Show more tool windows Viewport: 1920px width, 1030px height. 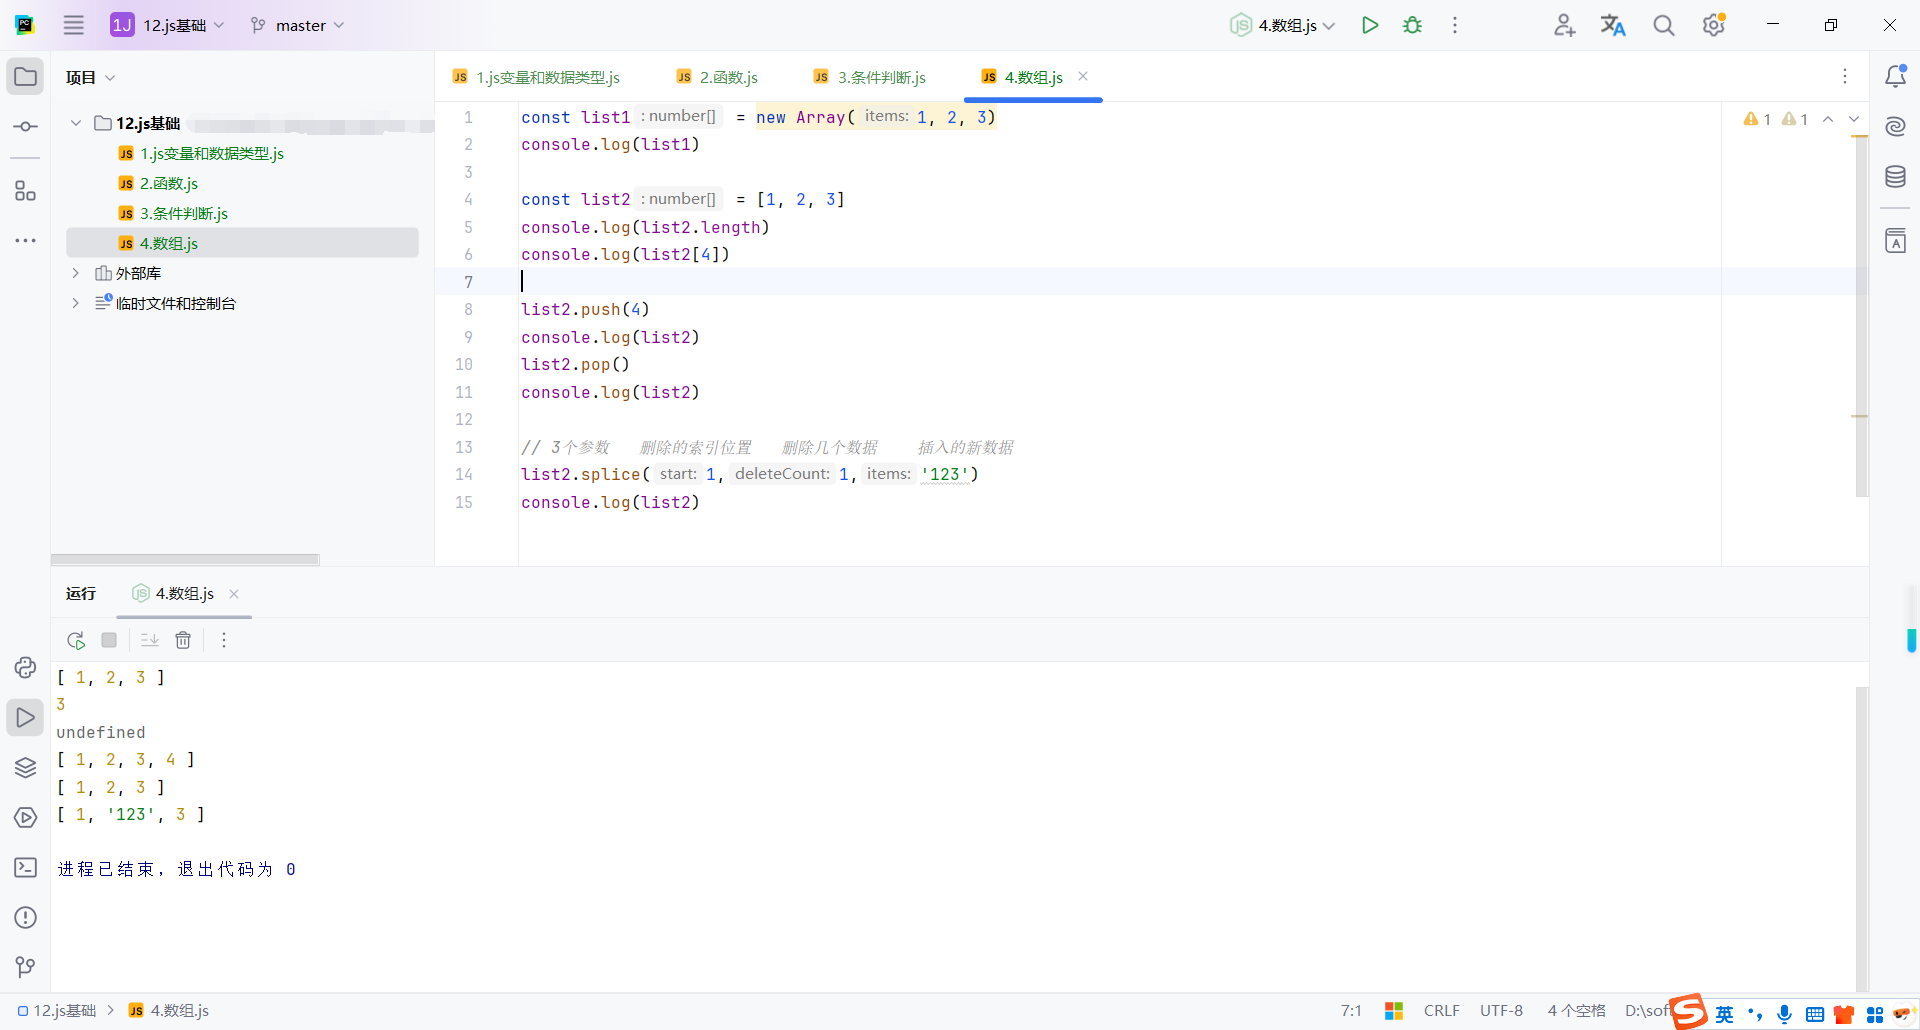25,241
